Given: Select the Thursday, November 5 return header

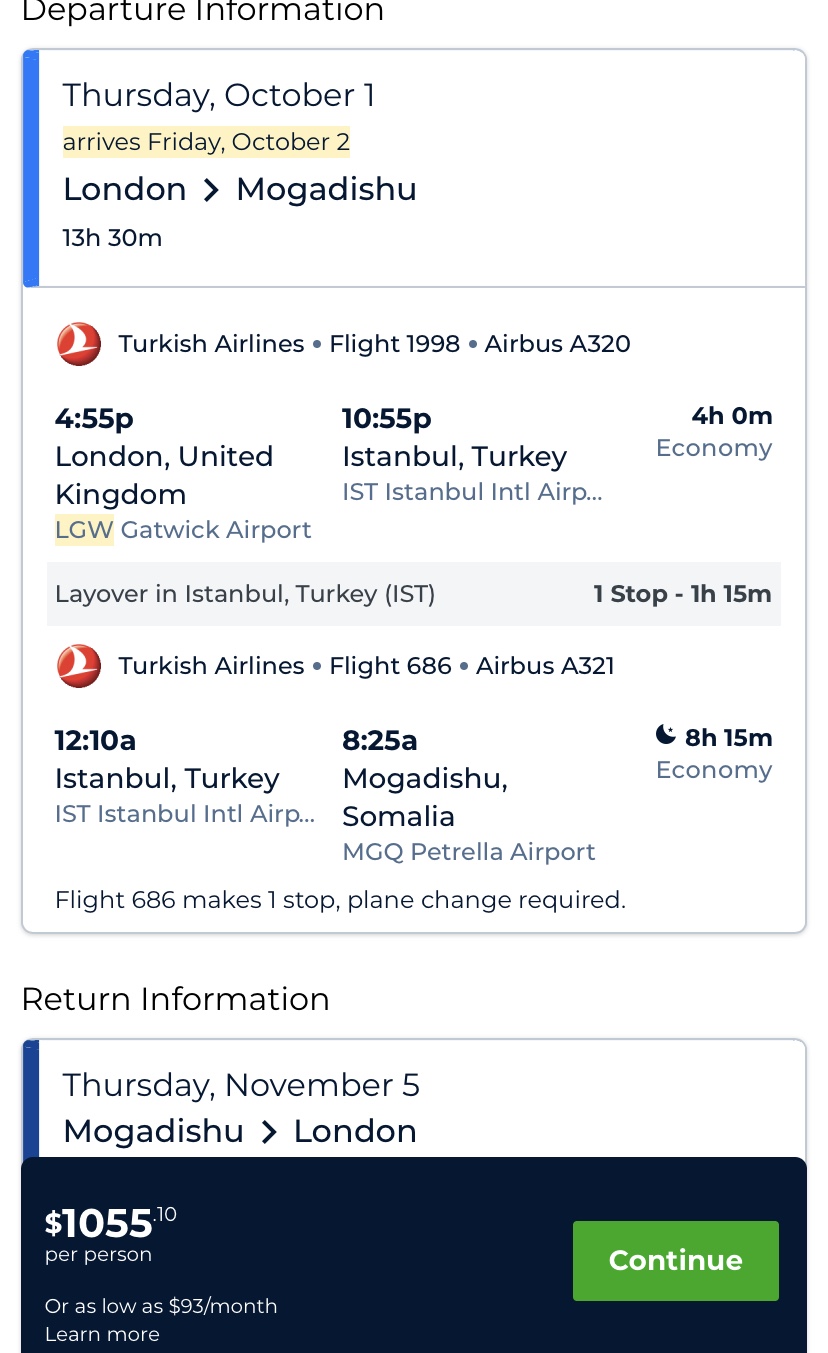Looking at the screenshot, I should (241, 1086).
